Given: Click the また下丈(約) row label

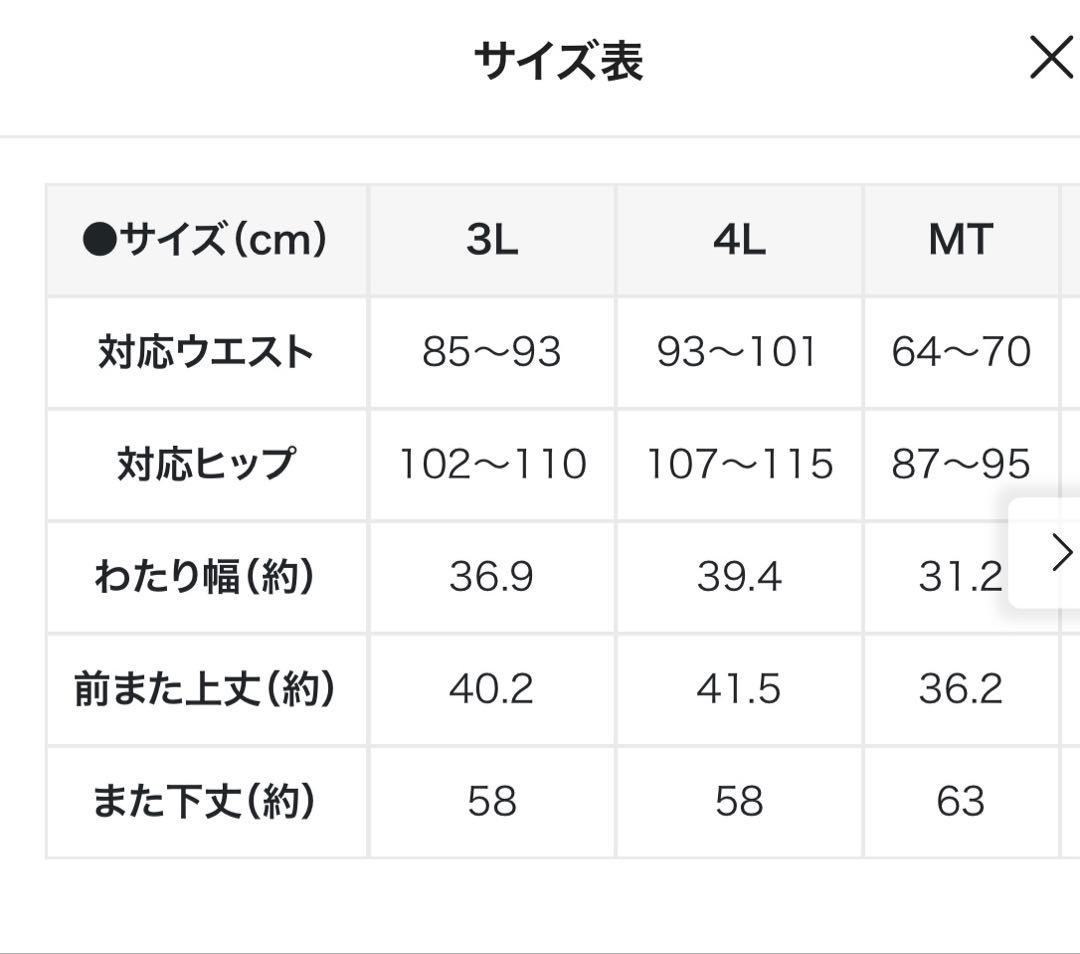Looking at the screenshot, I should pyautogui.click(x=206, y=801).
